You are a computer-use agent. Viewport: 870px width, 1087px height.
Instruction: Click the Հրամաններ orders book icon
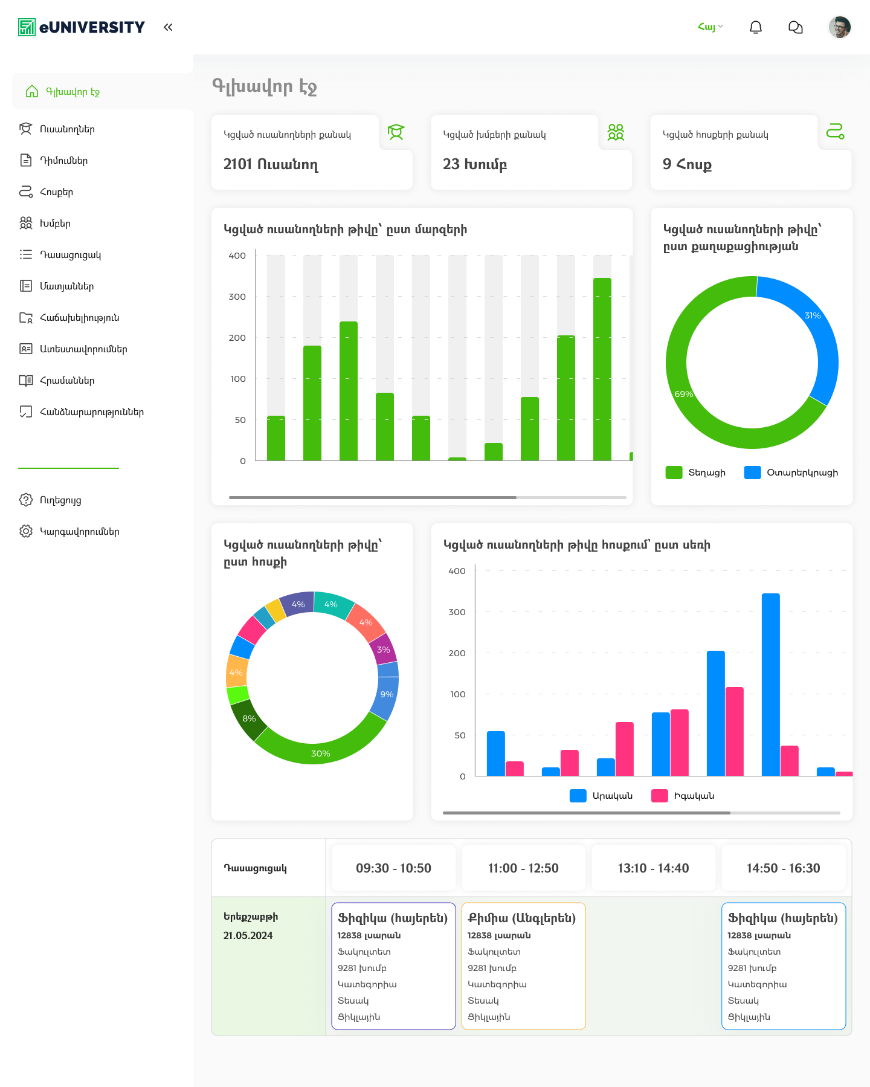pyautogui.click(x=30, y=380)
